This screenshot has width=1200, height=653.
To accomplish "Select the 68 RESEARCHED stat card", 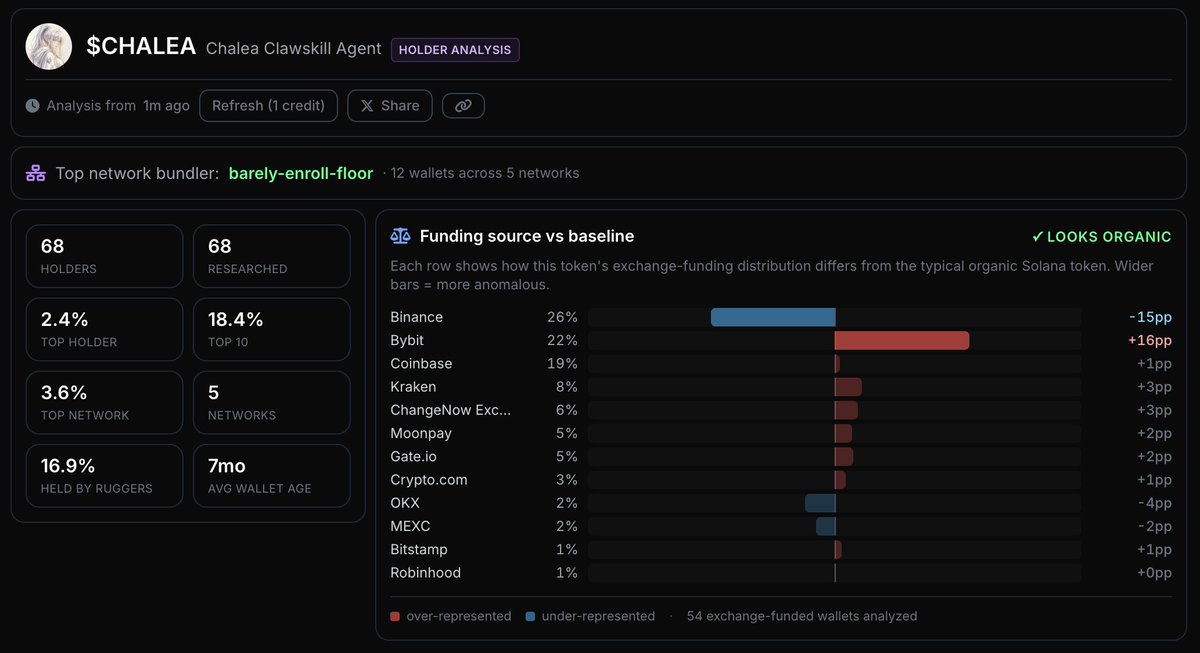I will pyautogui.click(x=271, y=256).
